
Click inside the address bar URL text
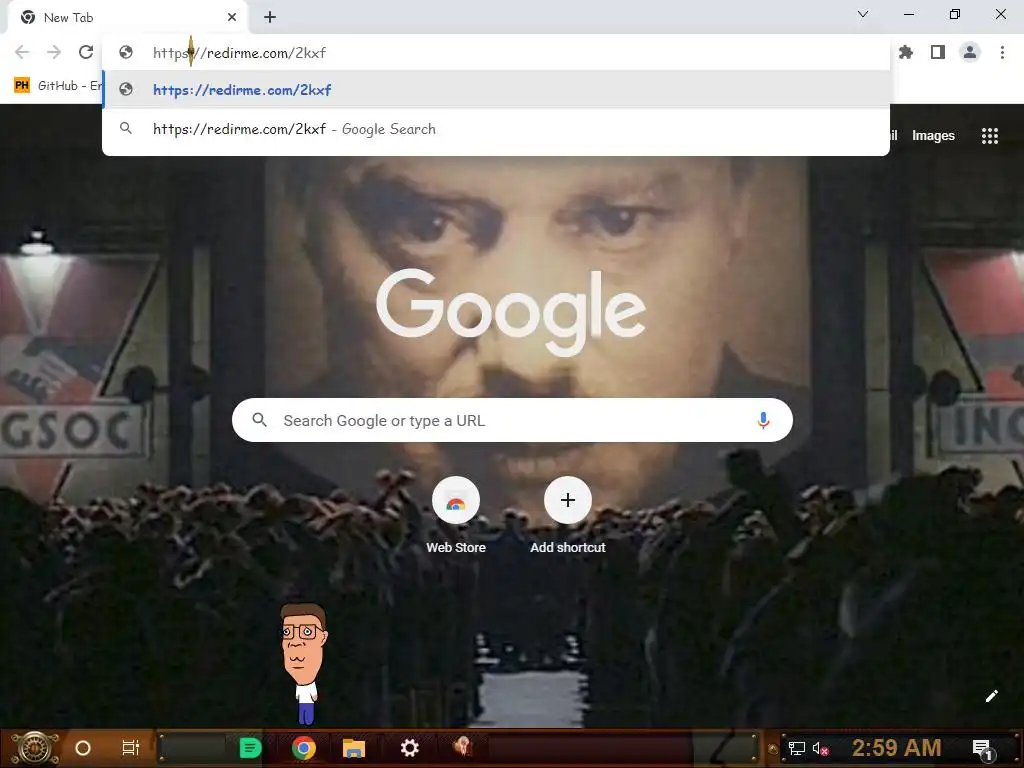(x=240, y=53)
